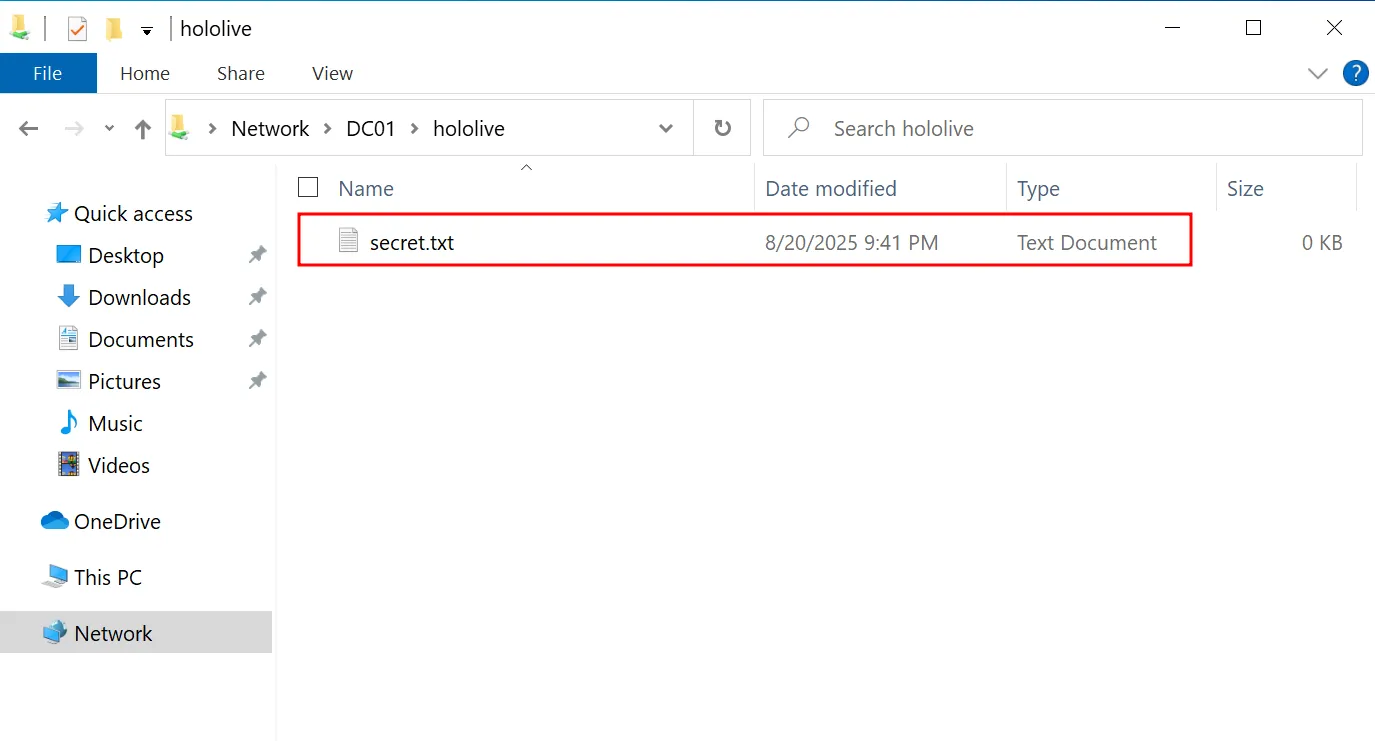Select OneDrive in navigation pane
Image resolution: width=1375 pixels, height=741 pixels.
pyautogui.click(x=117, y=521)
